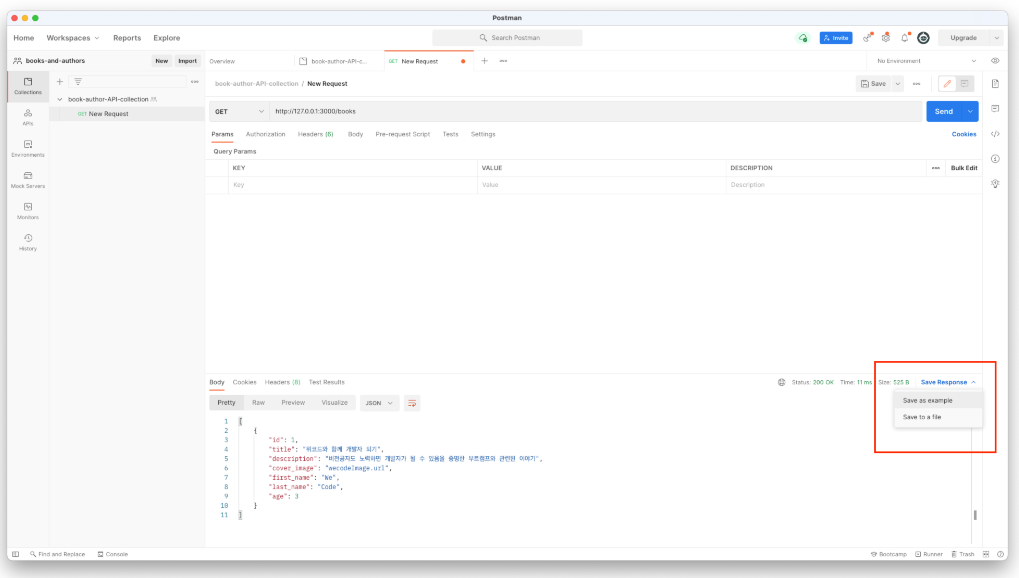Image resolution: width=1019 pixels, height=578 pixels.
Task: Switch to the Test Results tab
Action: [326, 382]
